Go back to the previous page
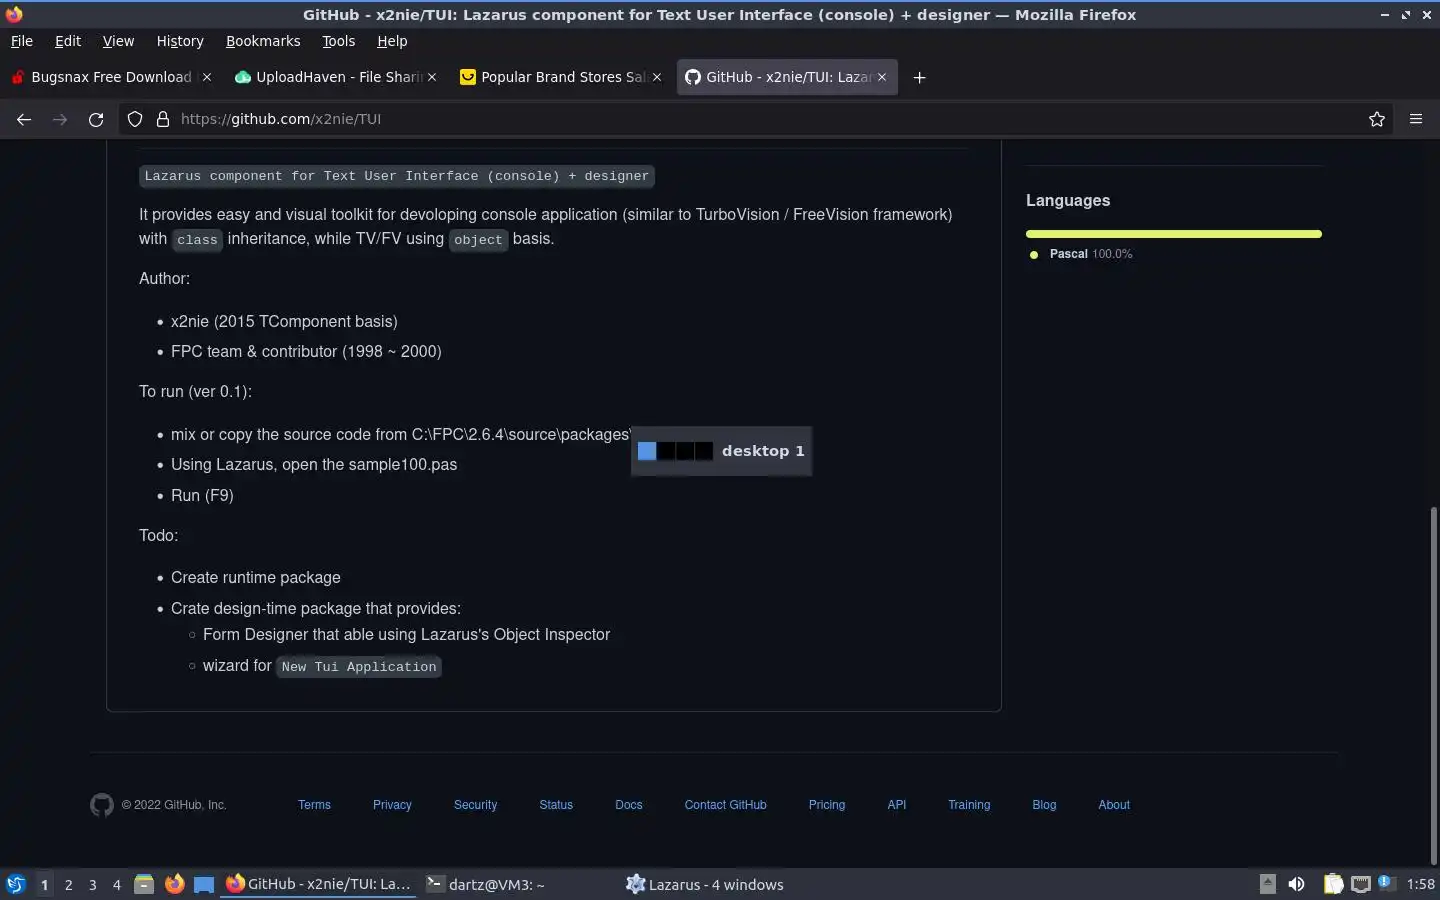This screenshot has width=1440, height=900. coord(24,119)
